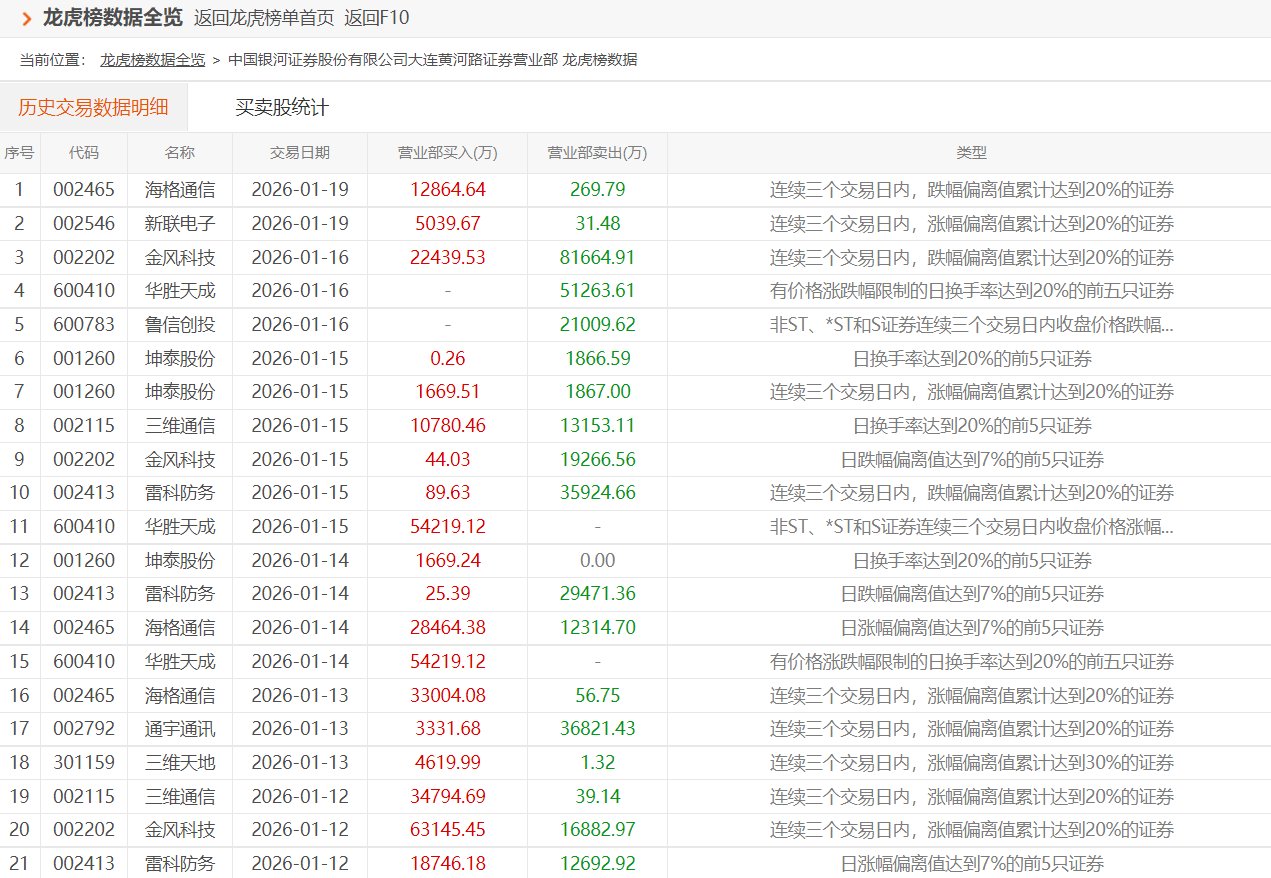Open the 买卖股统计 tab
Viewport: 1271px width, 878px height.
[282, 107]
